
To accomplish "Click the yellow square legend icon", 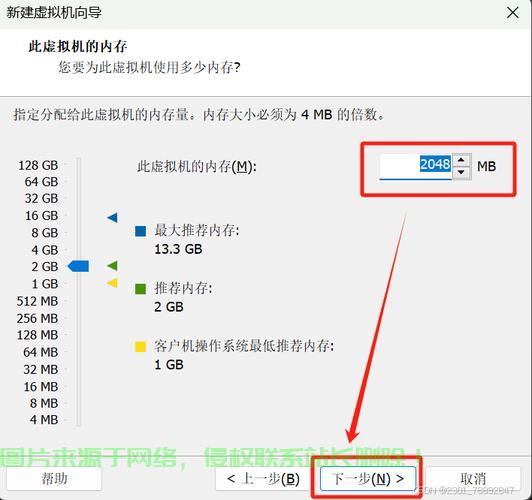I will (140, 347).
